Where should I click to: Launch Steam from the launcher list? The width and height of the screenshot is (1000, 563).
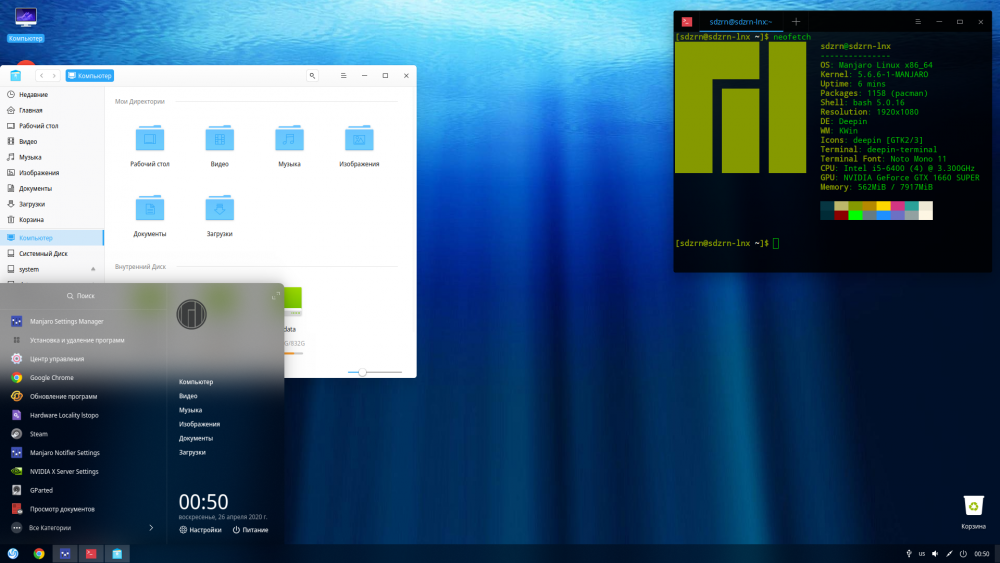[38, 434]
